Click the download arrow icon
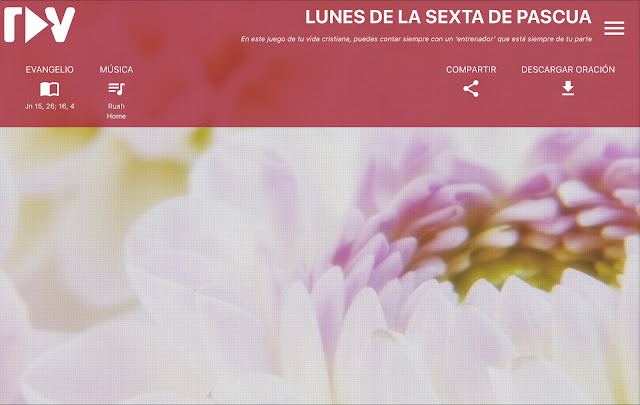640x405 pixels. coord(568,88)
